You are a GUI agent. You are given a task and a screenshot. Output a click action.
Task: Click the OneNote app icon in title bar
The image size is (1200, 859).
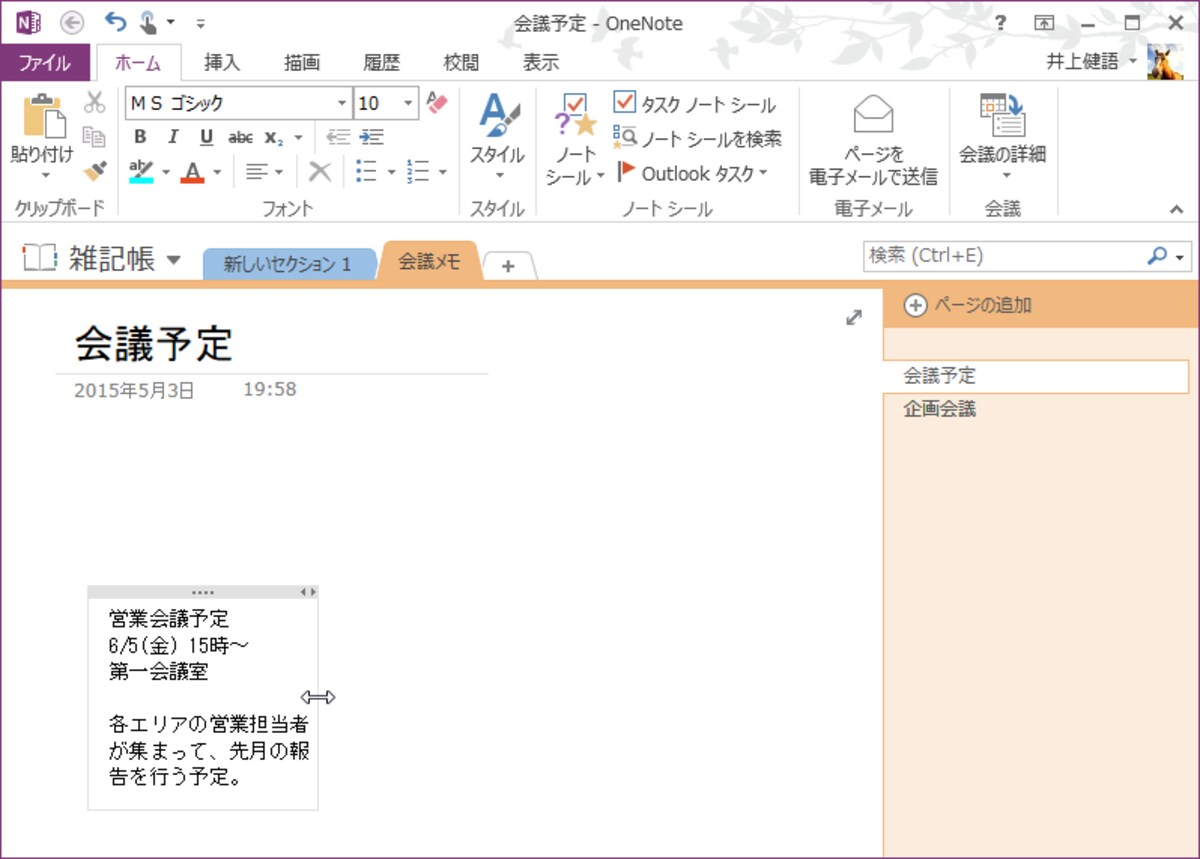click(x=28, y=22)
